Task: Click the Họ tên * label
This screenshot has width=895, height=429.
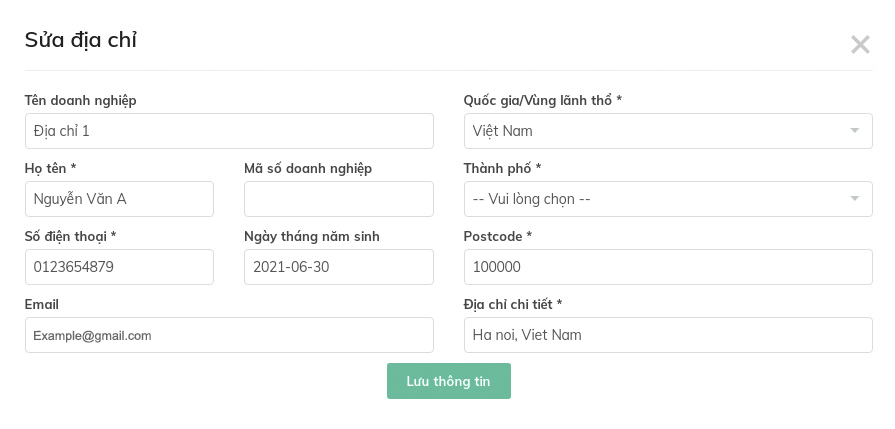Action: coord(51,168)
